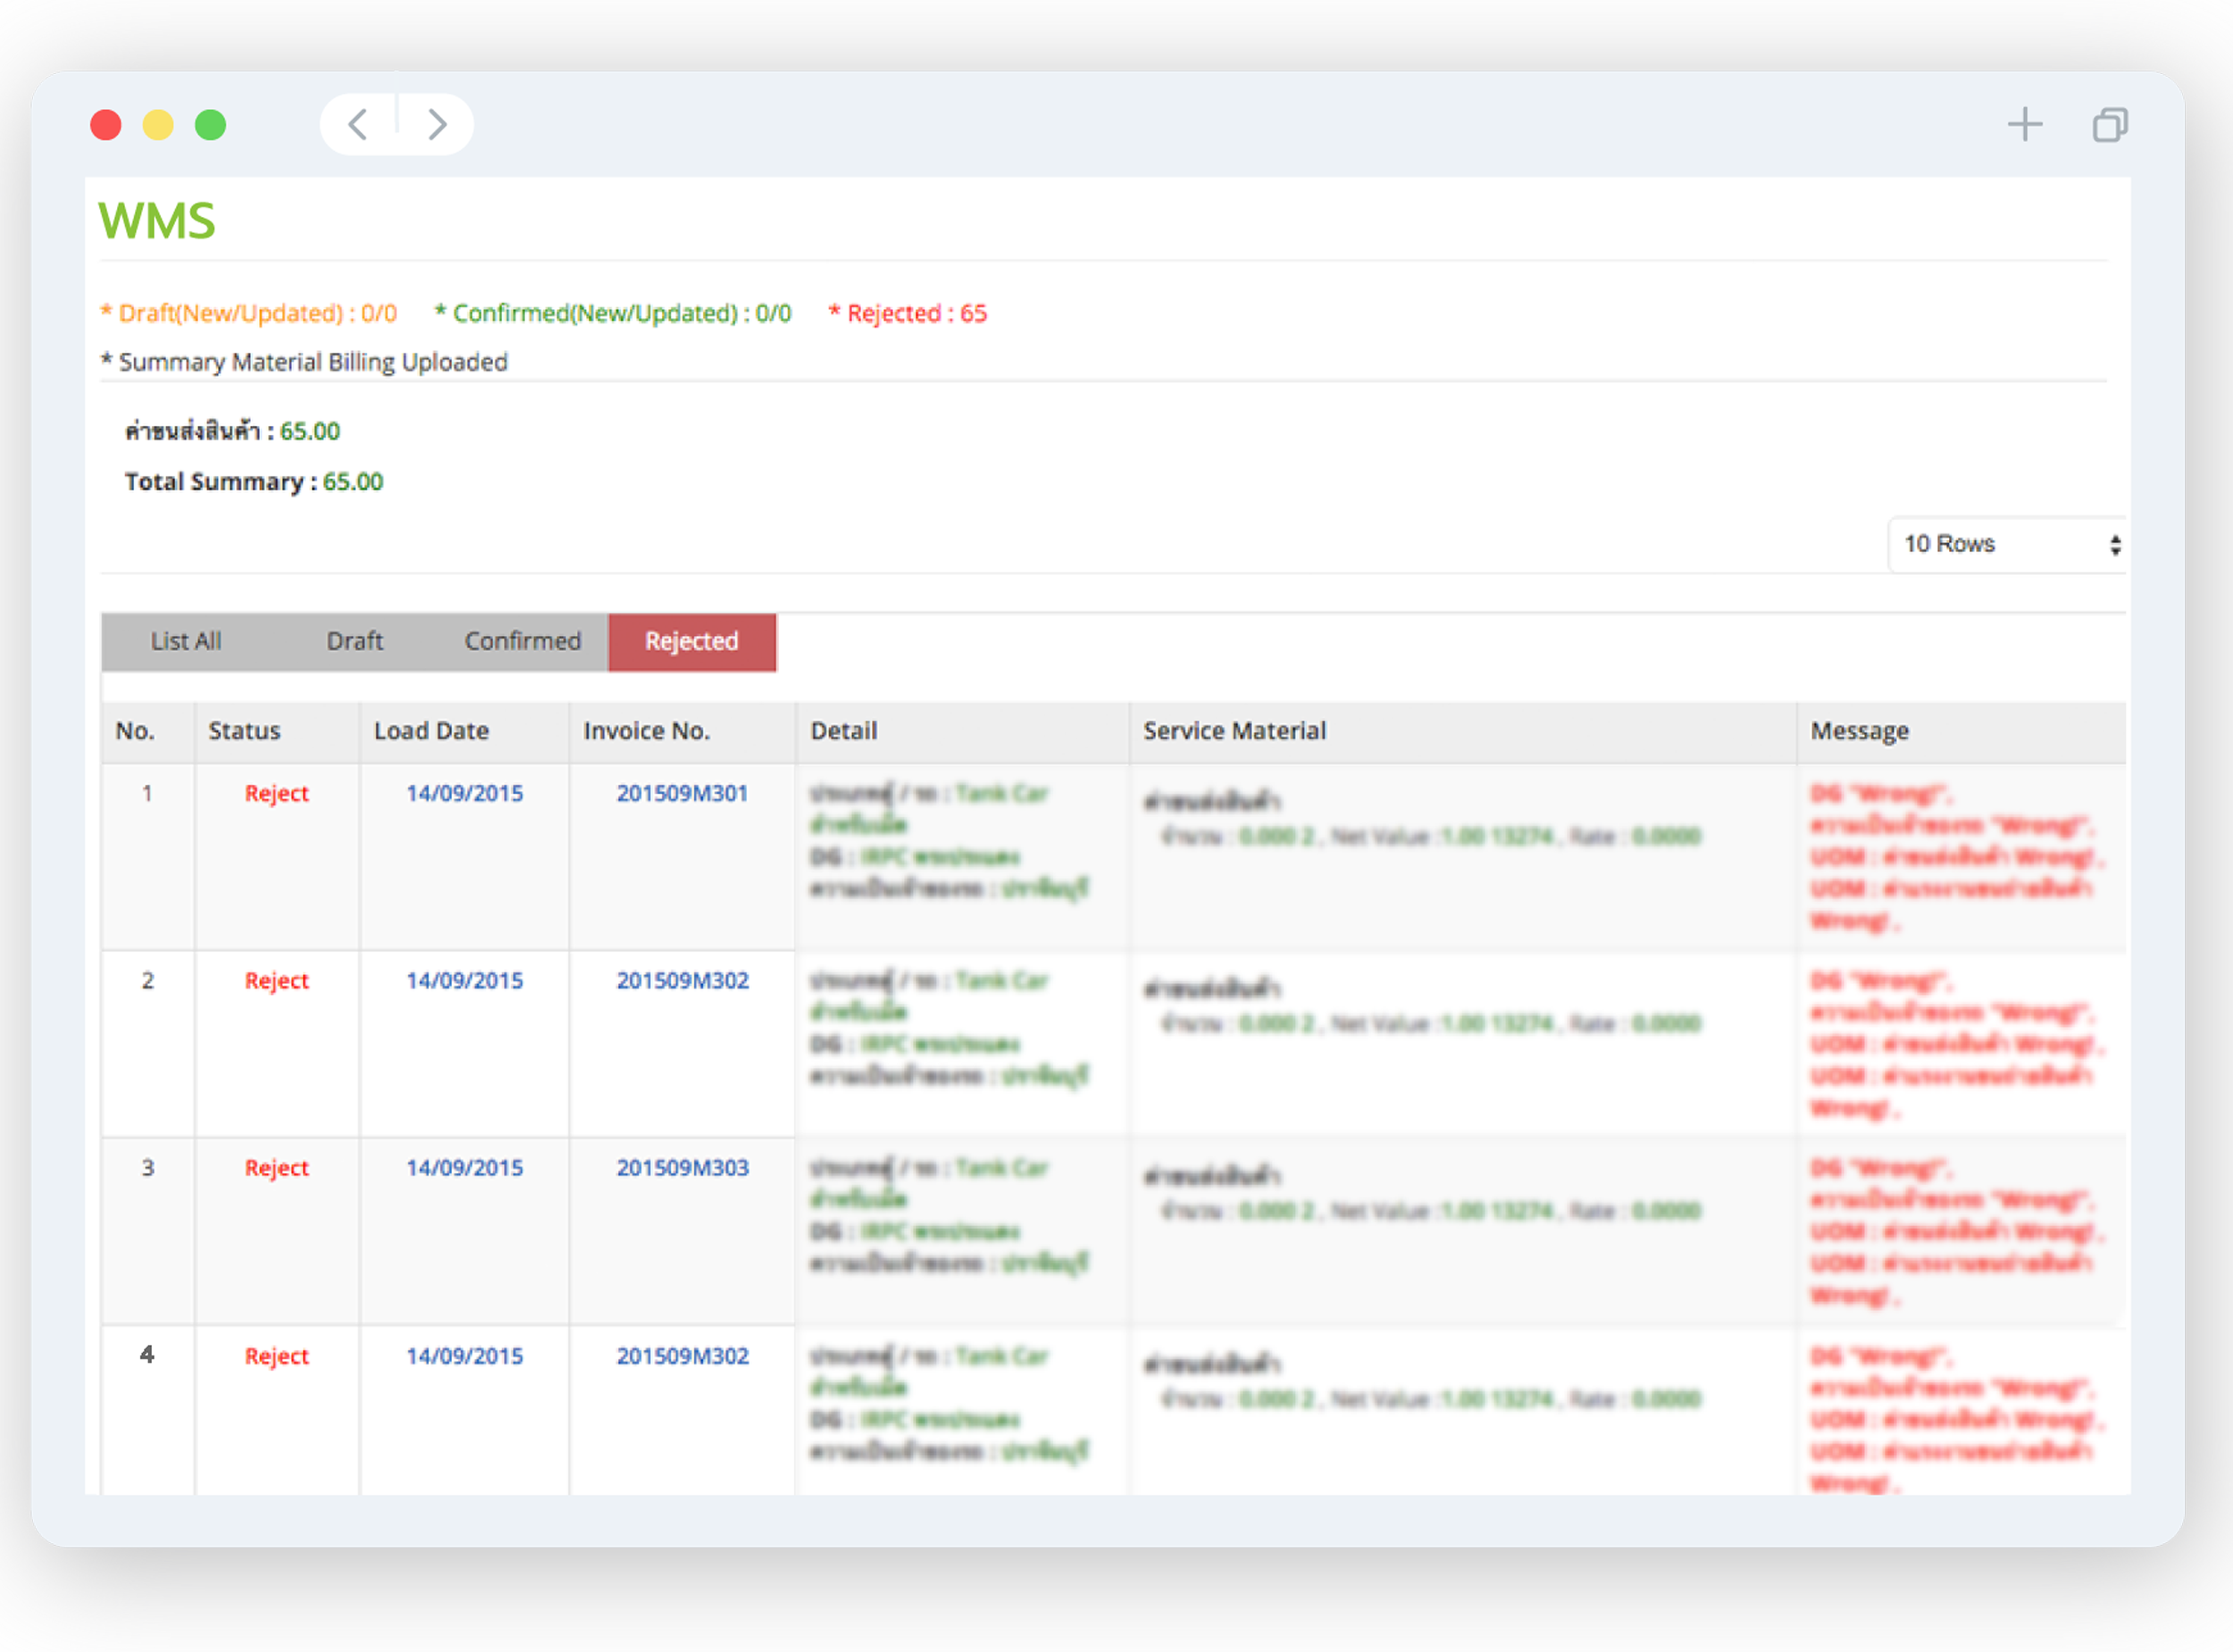Click Reject status in row 3
This screenshot has height=1652, width=2233.
pos(277,1169)
